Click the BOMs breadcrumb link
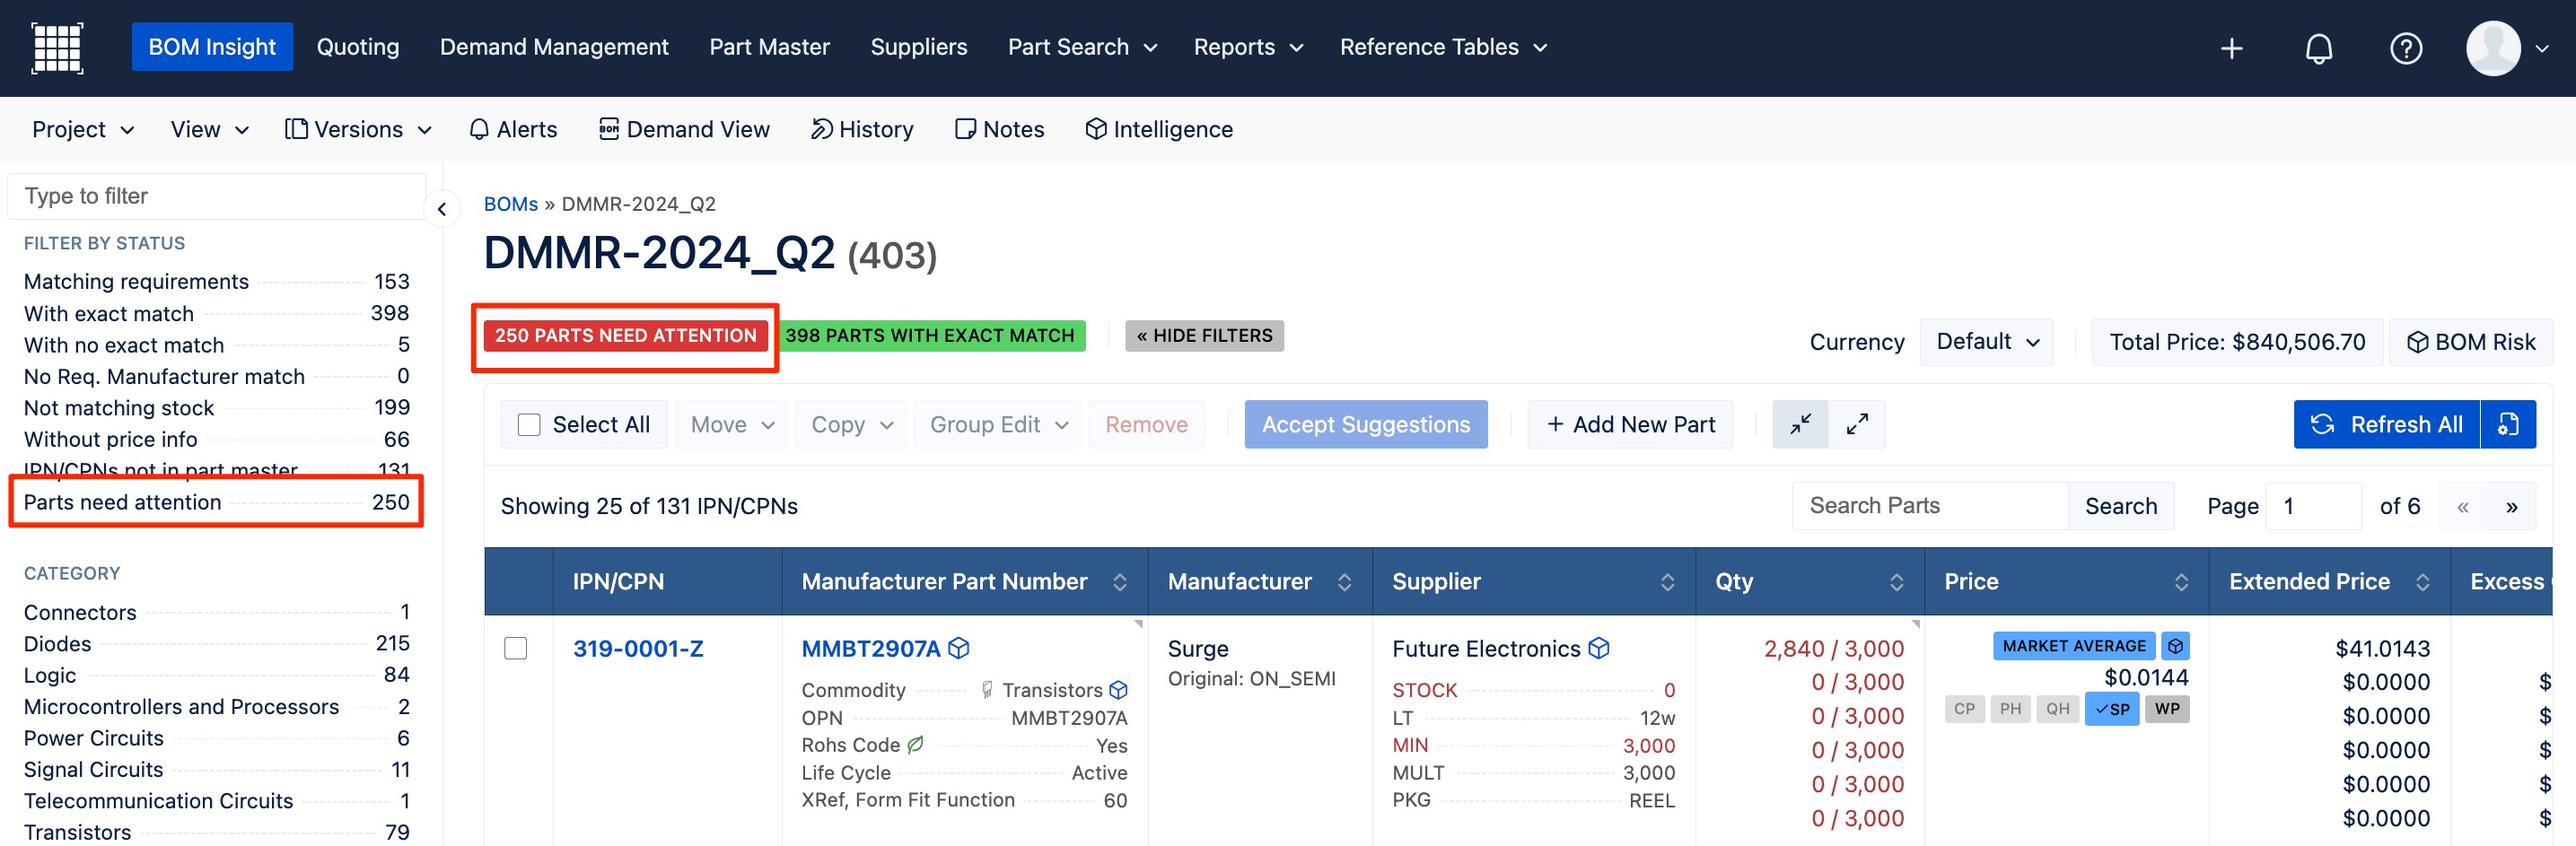The height and width of the screenshot is (846, 2576). [510, 204]
